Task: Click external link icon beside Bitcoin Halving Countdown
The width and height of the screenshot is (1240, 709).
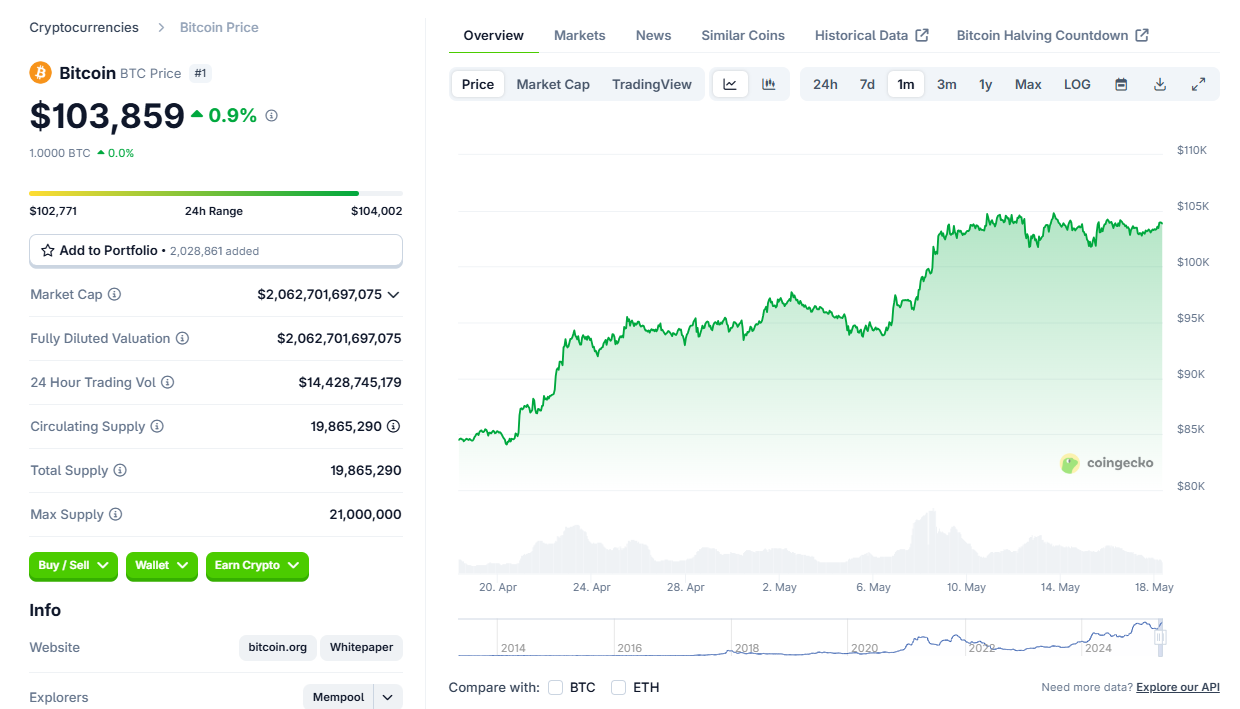Action: tap(1142, 36)
